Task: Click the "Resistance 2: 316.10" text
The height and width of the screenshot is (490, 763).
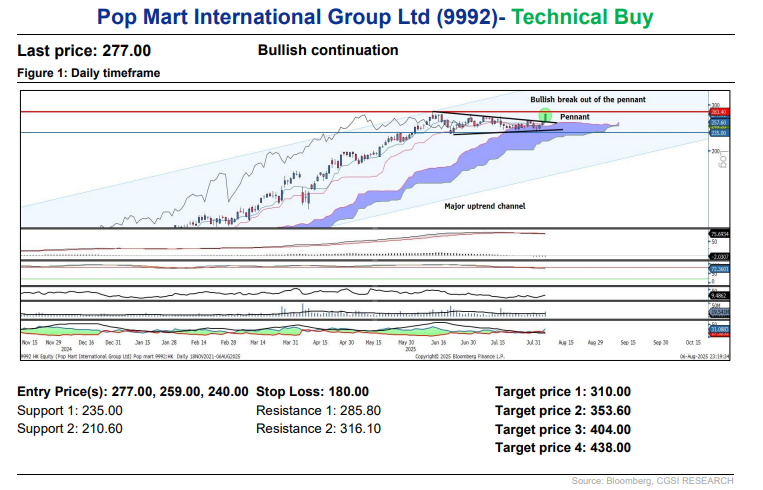Action: (x=318, y=429)
